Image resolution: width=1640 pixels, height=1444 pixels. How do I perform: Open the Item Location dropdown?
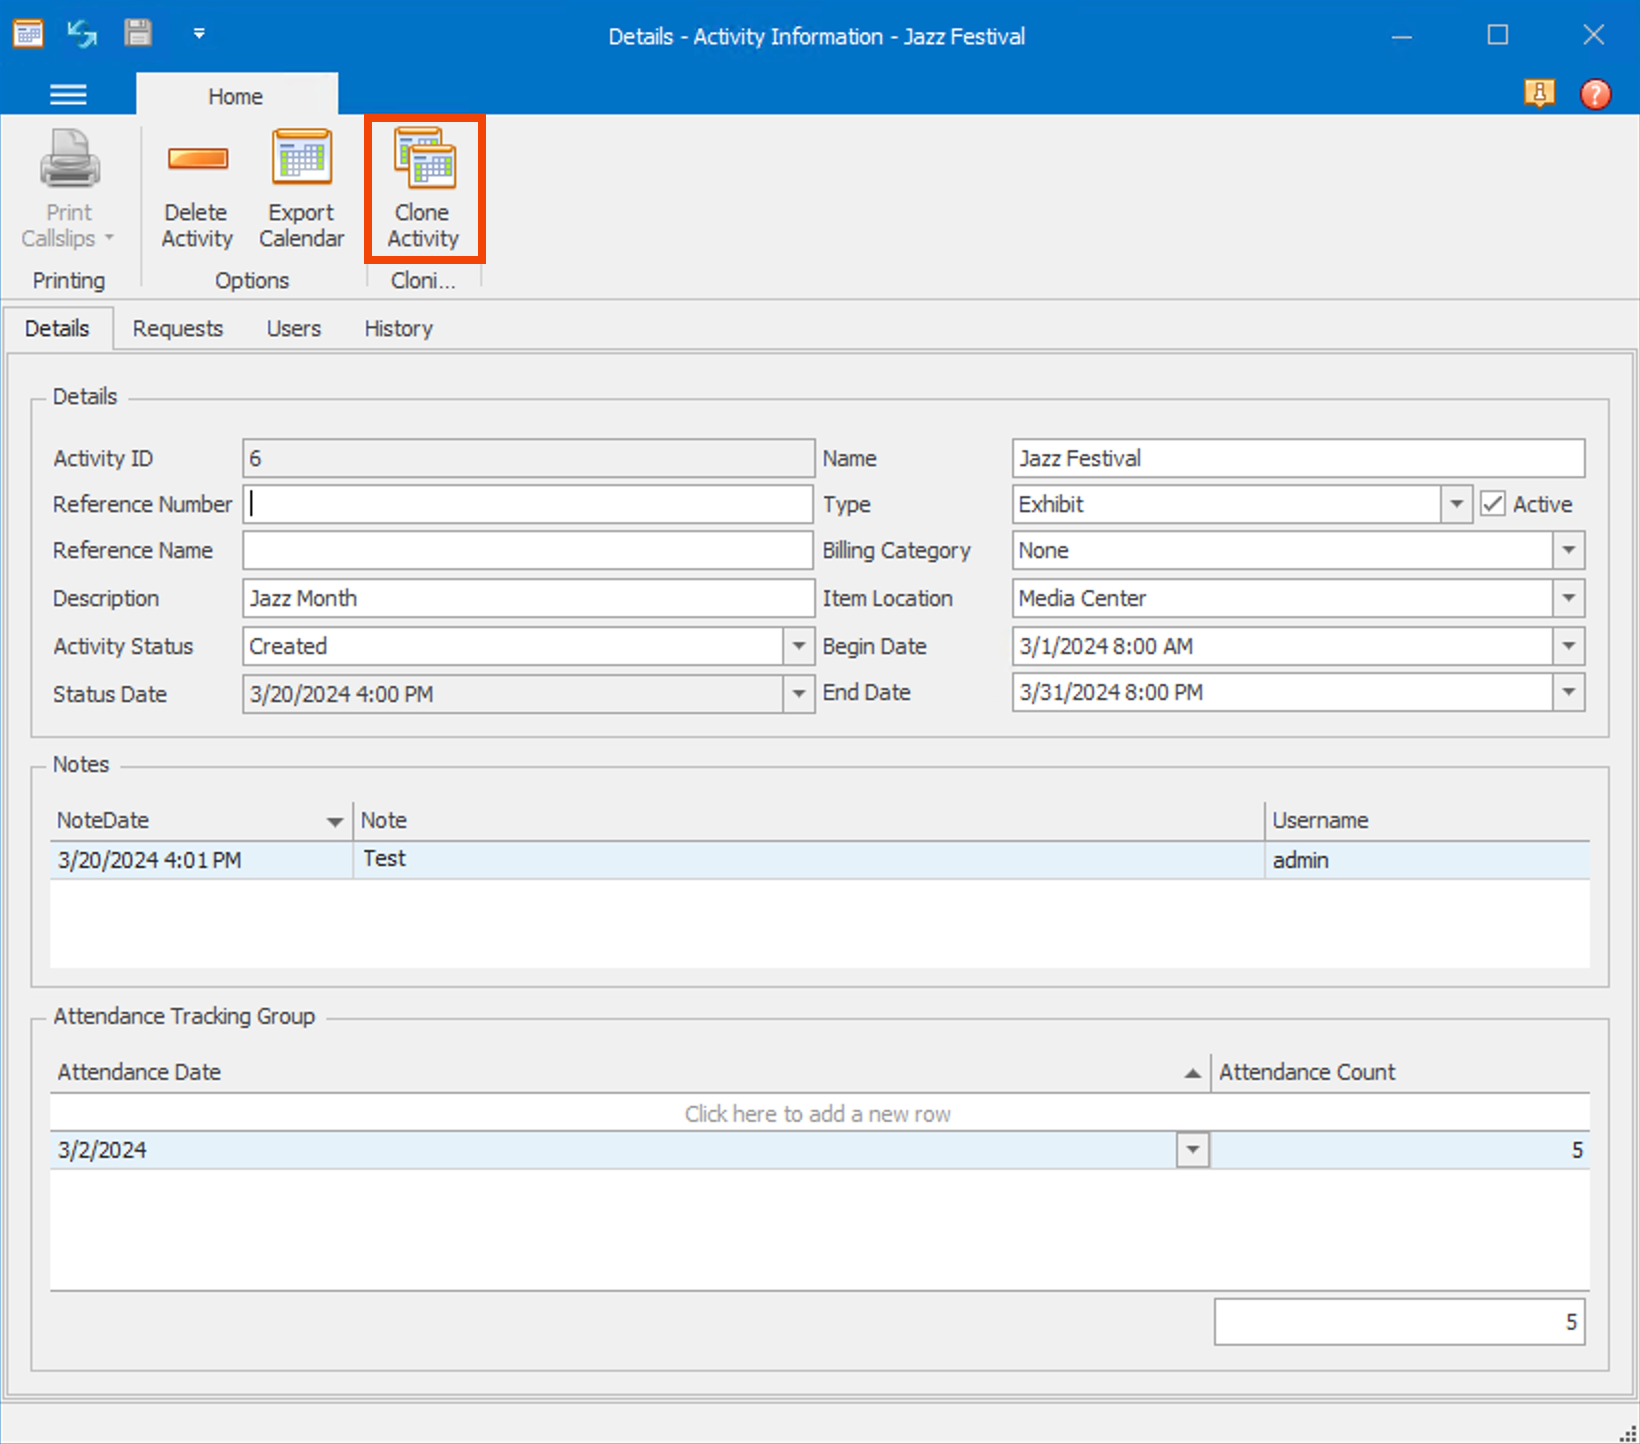(1568, 598)
